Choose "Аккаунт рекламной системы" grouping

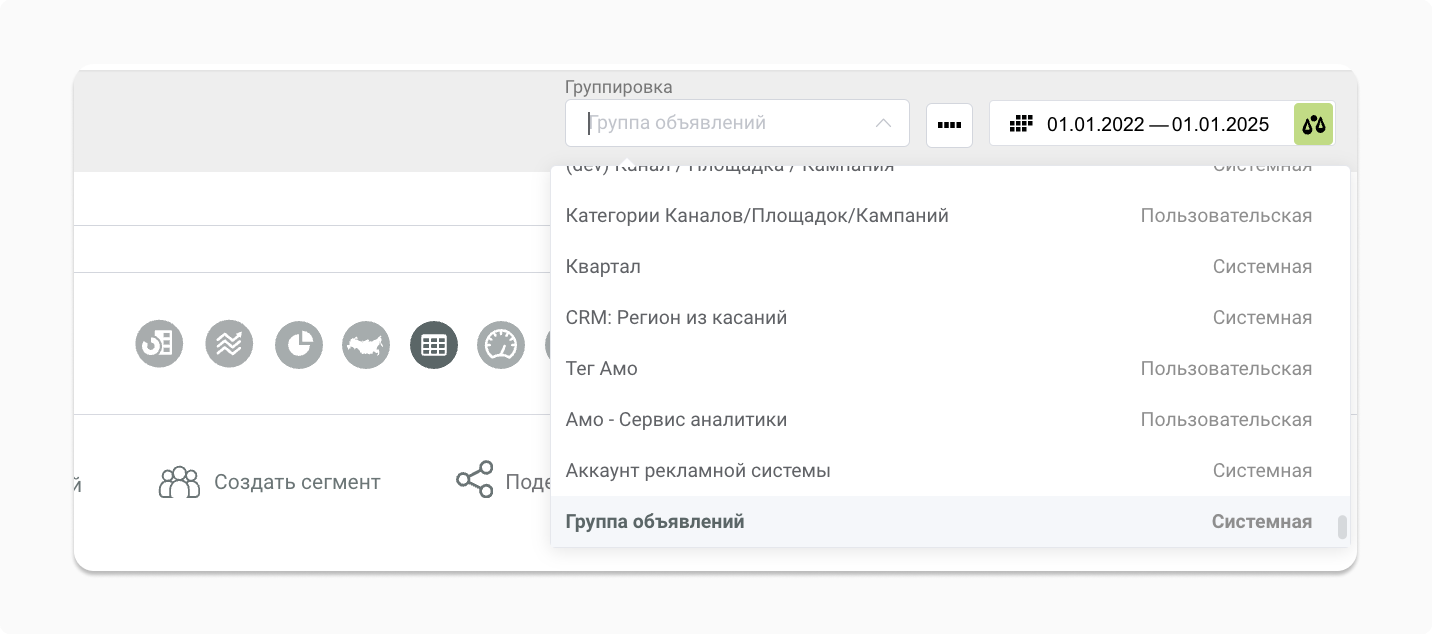point(698,471)
